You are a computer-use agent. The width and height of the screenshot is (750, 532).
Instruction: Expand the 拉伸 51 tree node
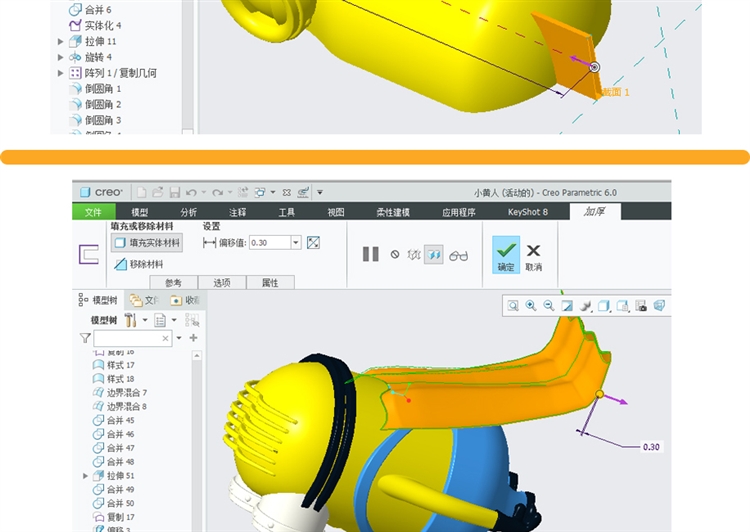[x=85, y=476]
